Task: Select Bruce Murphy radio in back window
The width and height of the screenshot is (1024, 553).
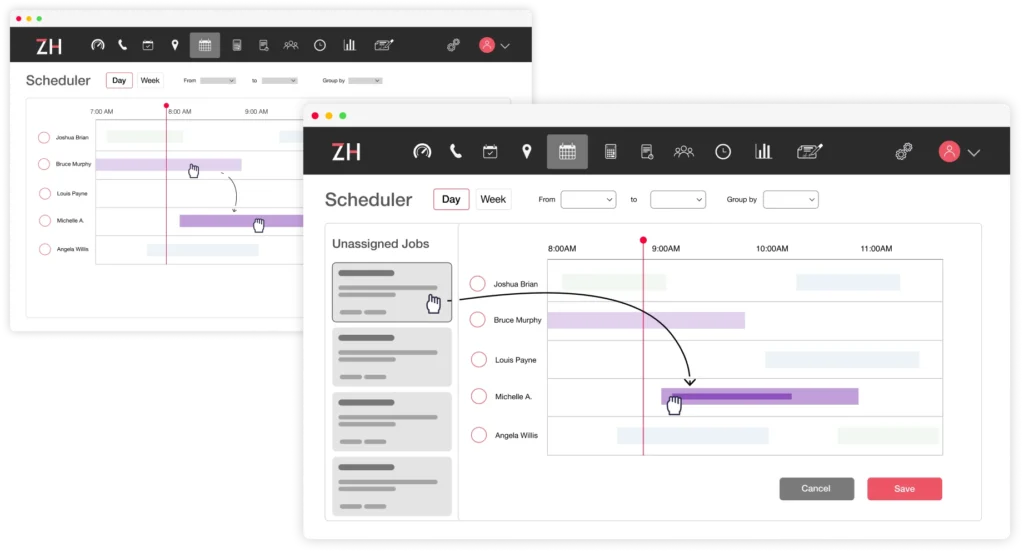Action: click(44, 164)
